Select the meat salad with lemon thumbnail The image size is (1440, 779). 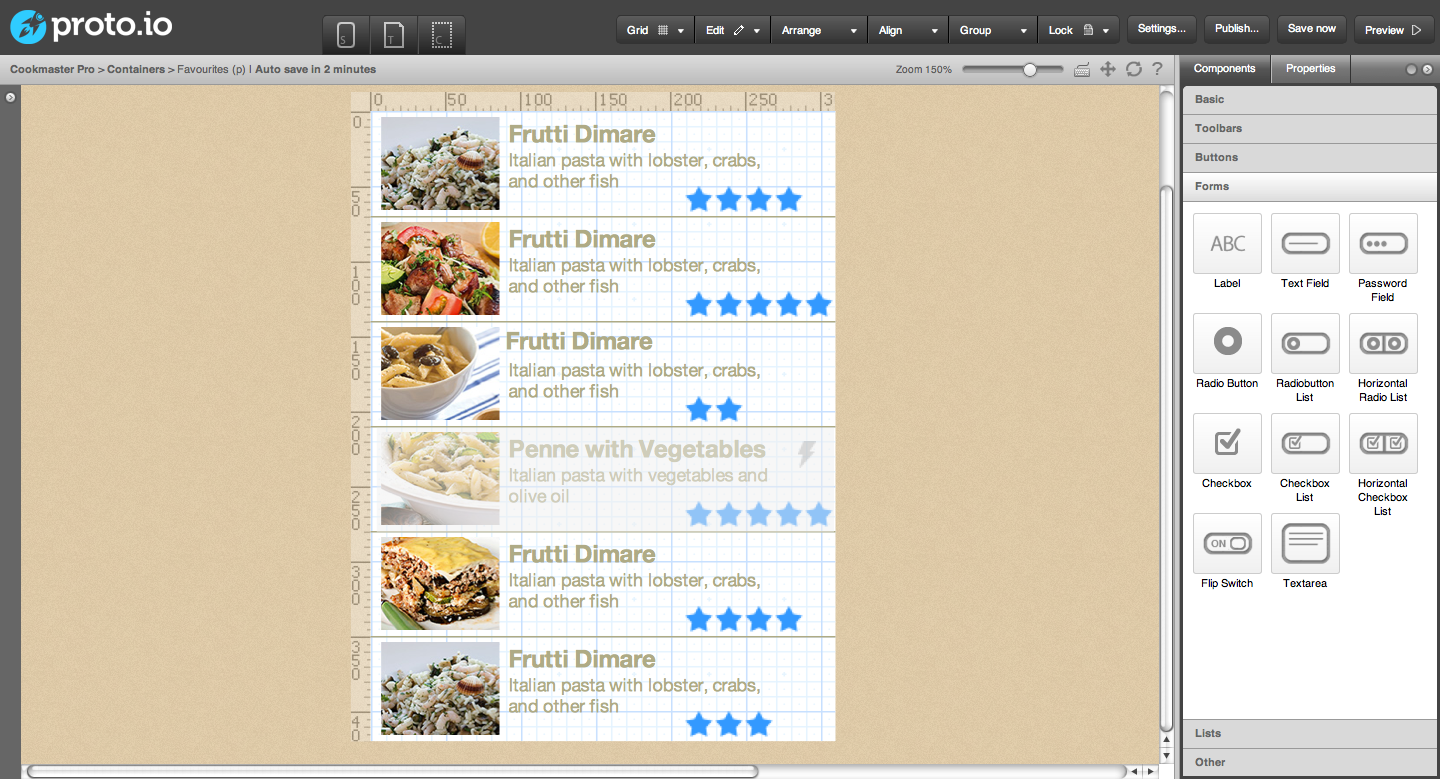(x=440, y=269)
